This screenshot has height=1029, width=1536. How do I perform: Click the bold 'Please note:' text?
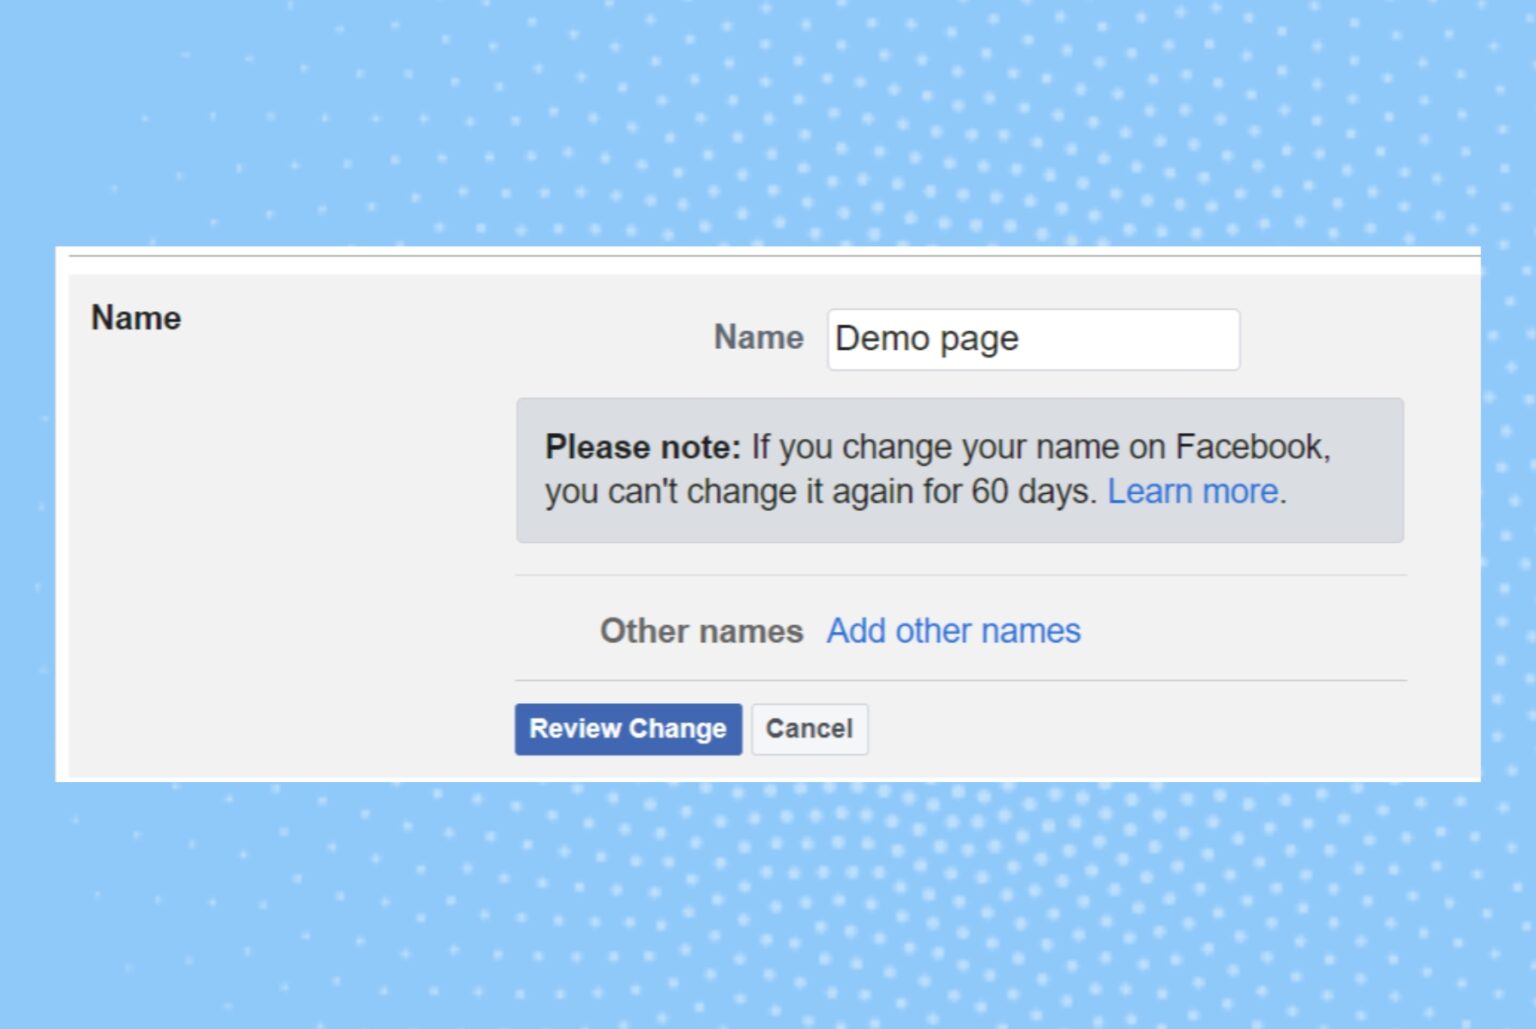[x=642, y=447]
